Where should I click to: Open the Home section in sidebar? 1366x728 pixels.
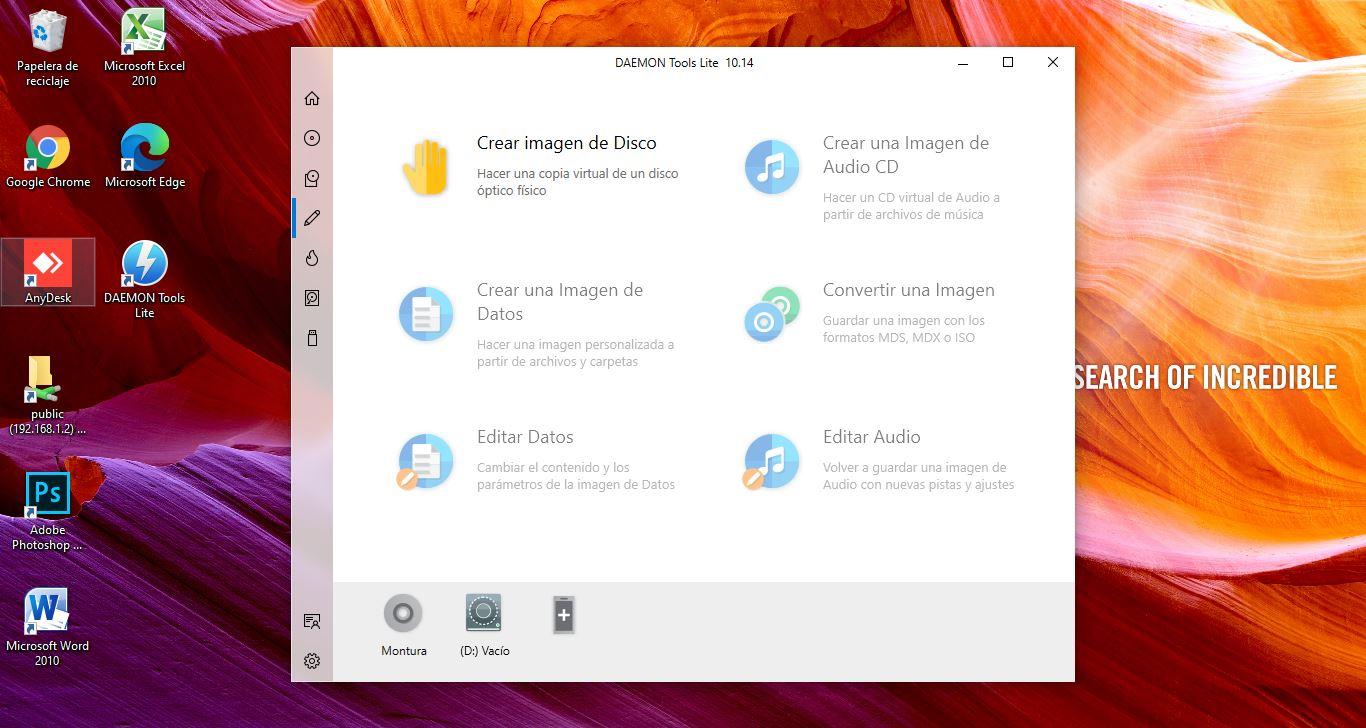312,98
